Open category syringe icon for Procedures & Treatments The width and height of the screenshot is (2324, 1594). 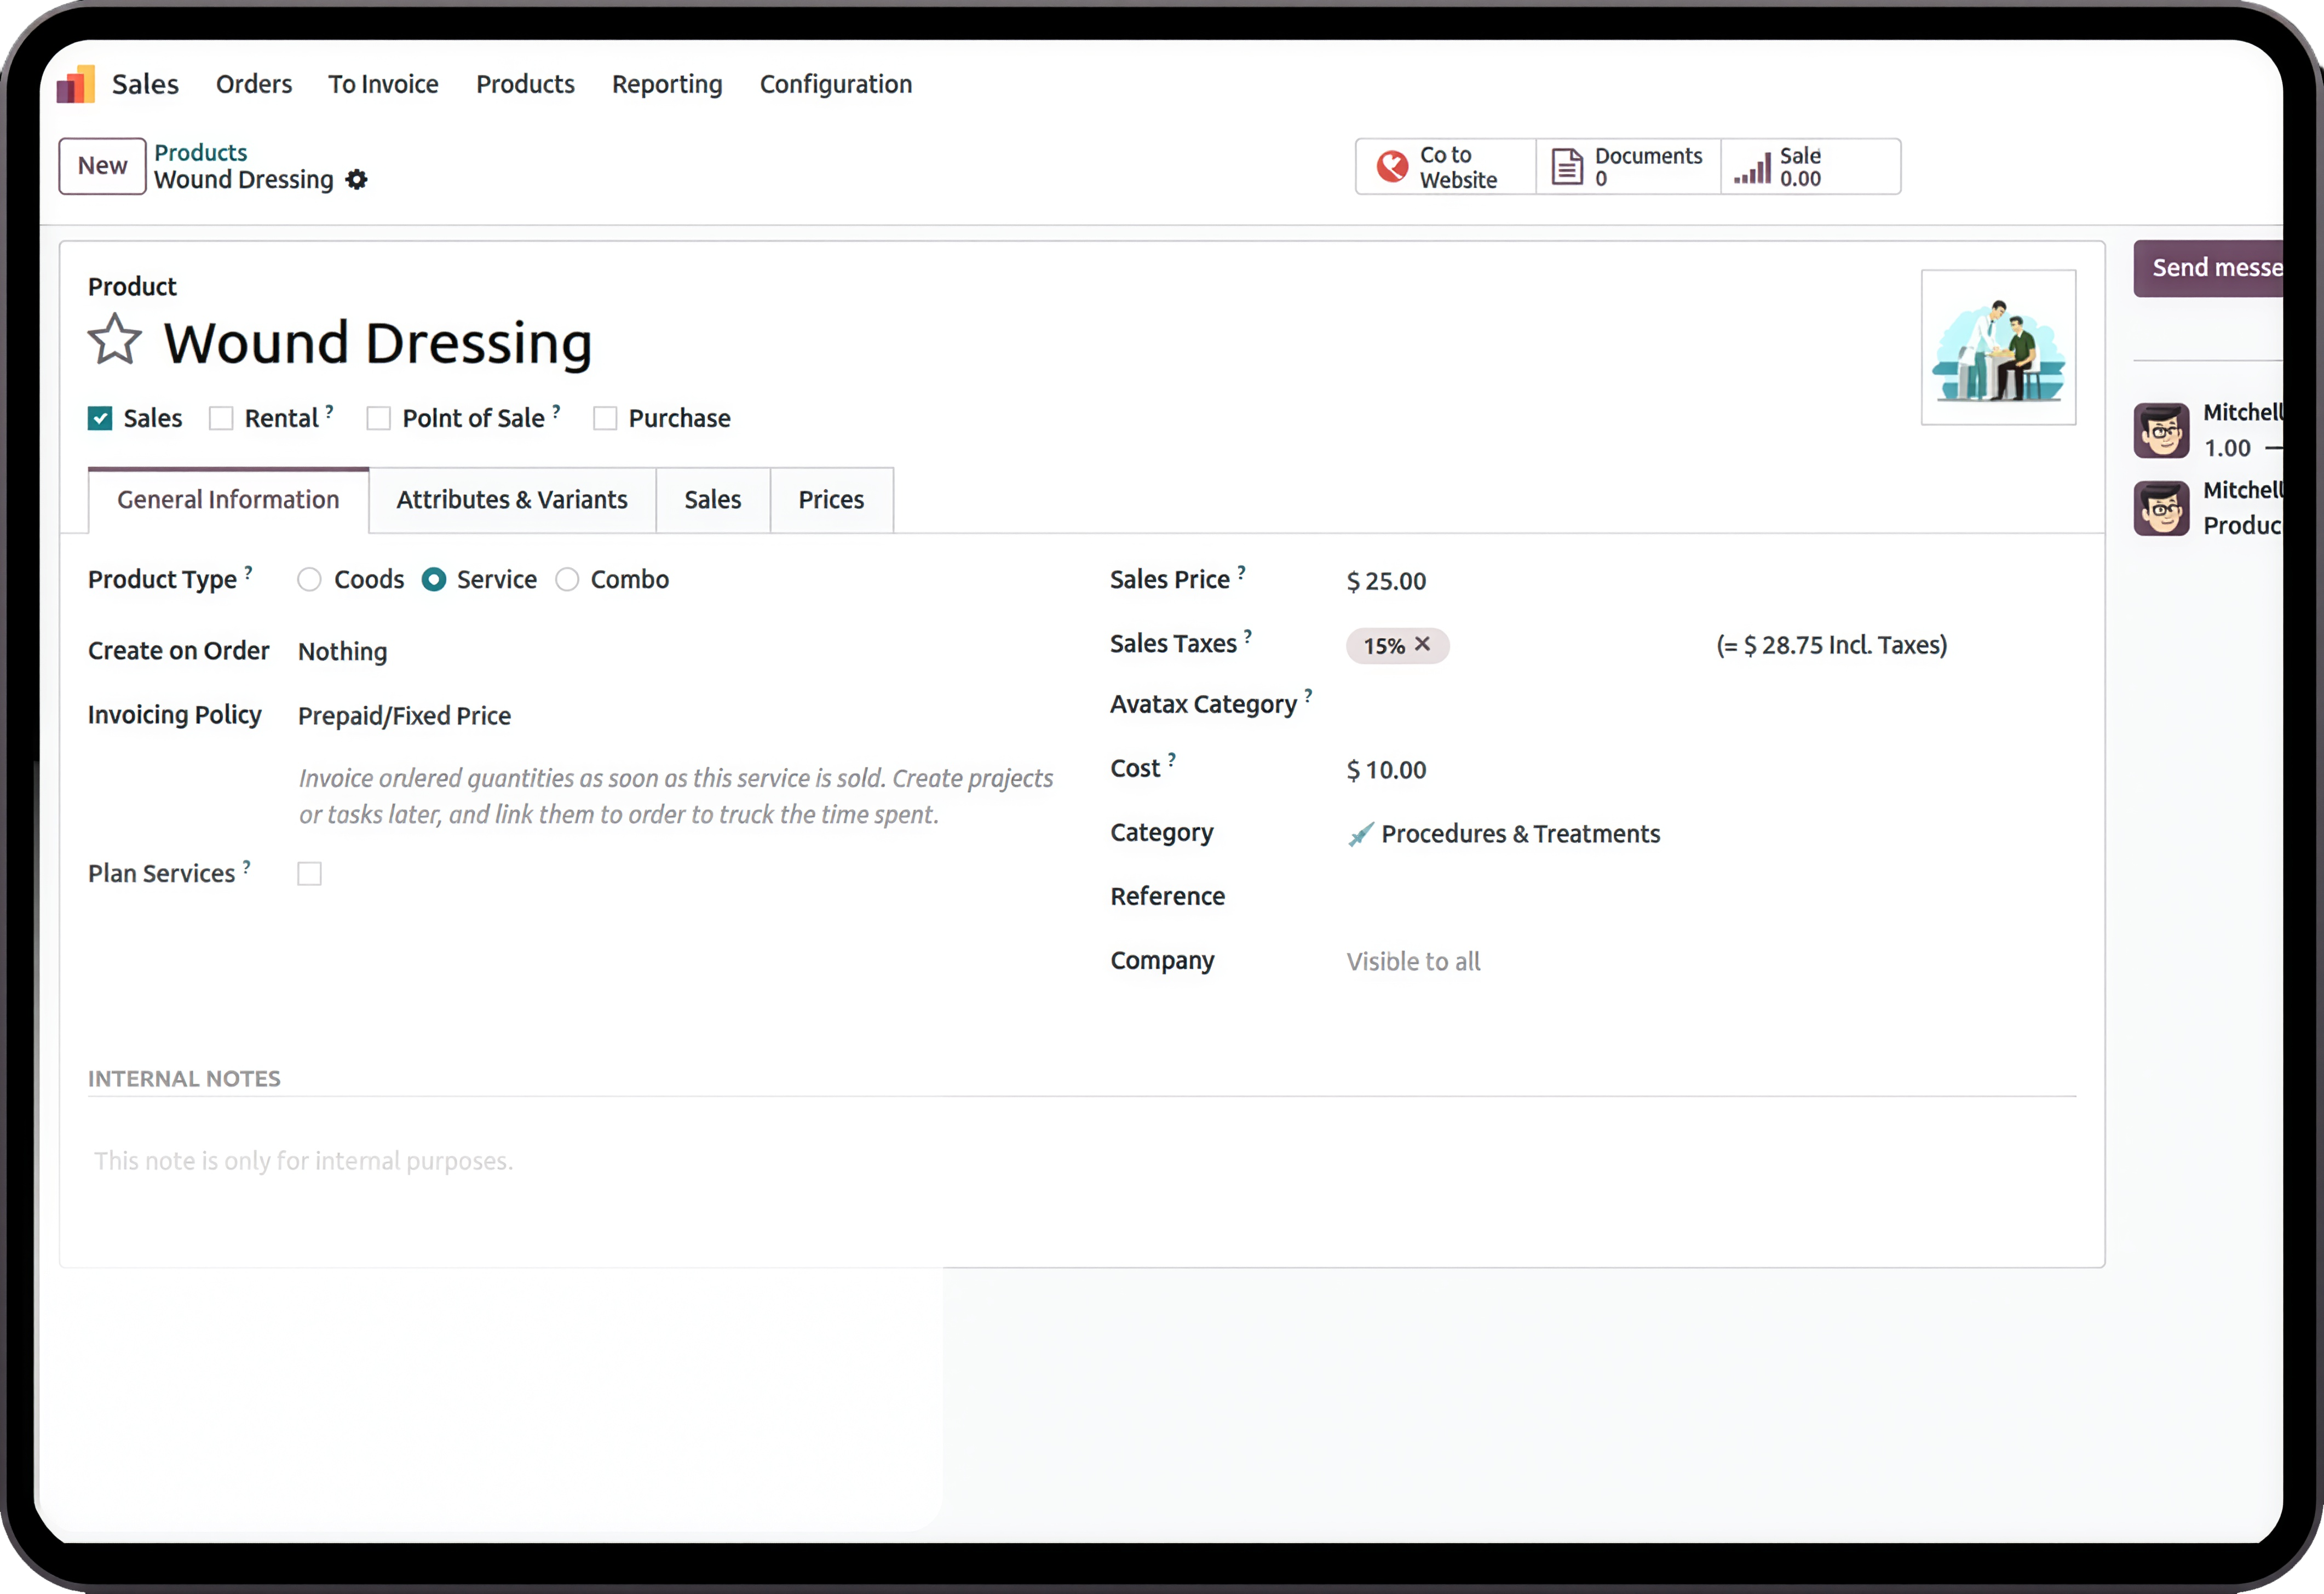pyautogui.click(x=1360, y=834)
